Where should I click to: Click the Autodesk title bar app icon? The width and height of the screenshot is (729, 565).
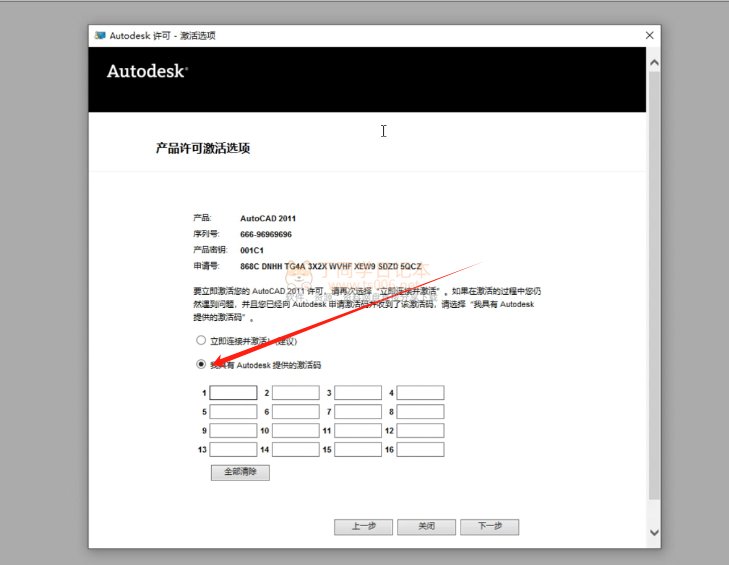100,35
